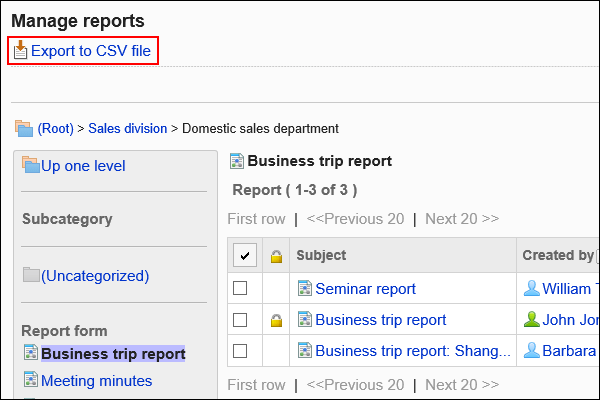
Task: Go to (Root) in the breadcrumb
Action: pyautogui.click(x=55, y=129)
